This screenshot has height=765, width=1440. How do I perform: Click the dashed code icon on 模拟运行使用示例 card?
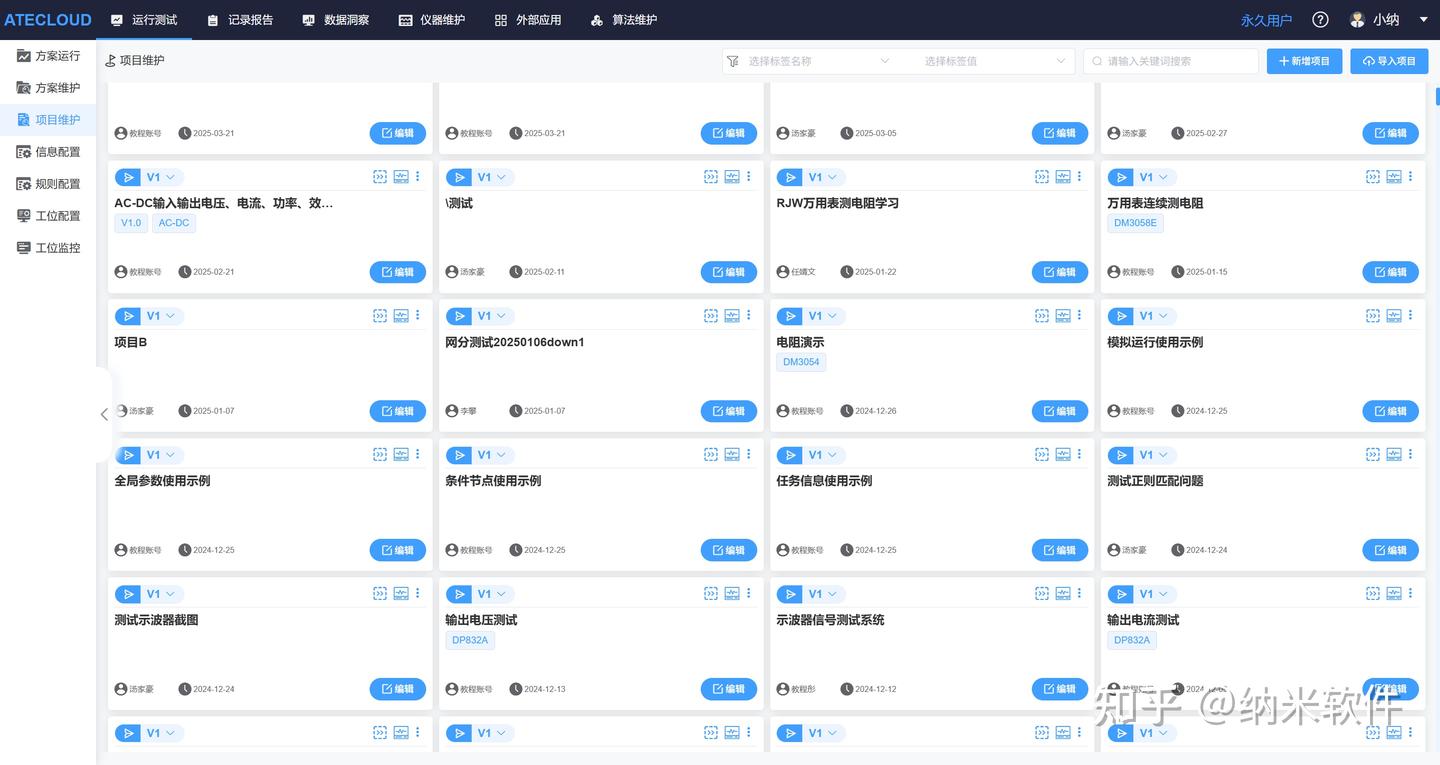(x=1371, y=315)
